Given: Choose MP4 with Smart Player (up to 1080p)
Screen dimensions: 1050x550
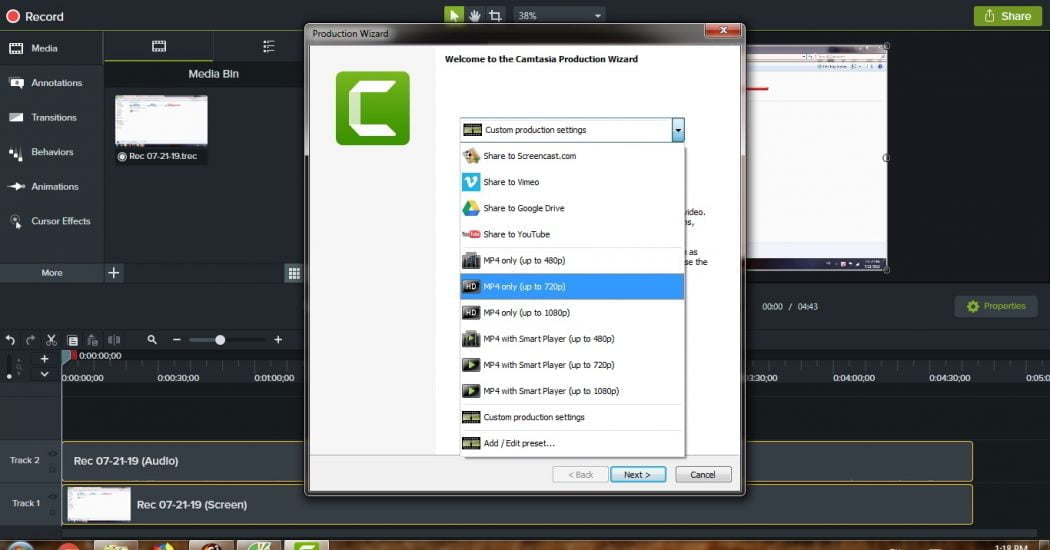Looking at the screenshot, I should pyautogui.click(x=572, y=391).
